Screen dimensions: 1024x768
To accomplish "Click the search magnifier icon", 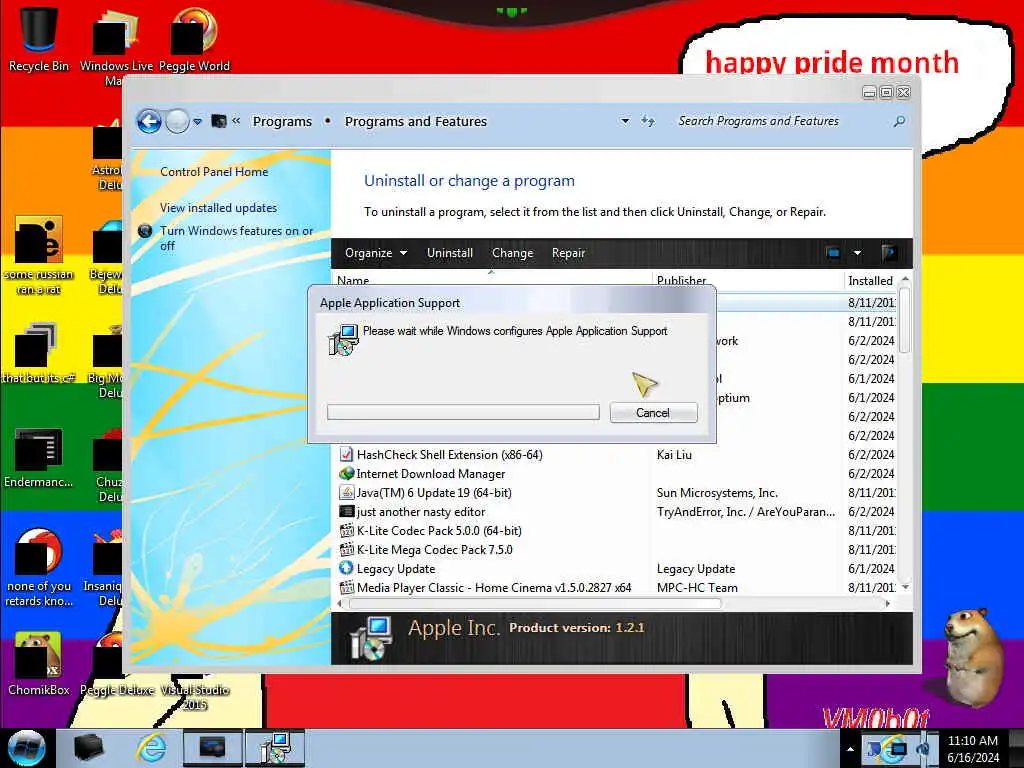I will (x=899, y=121).
